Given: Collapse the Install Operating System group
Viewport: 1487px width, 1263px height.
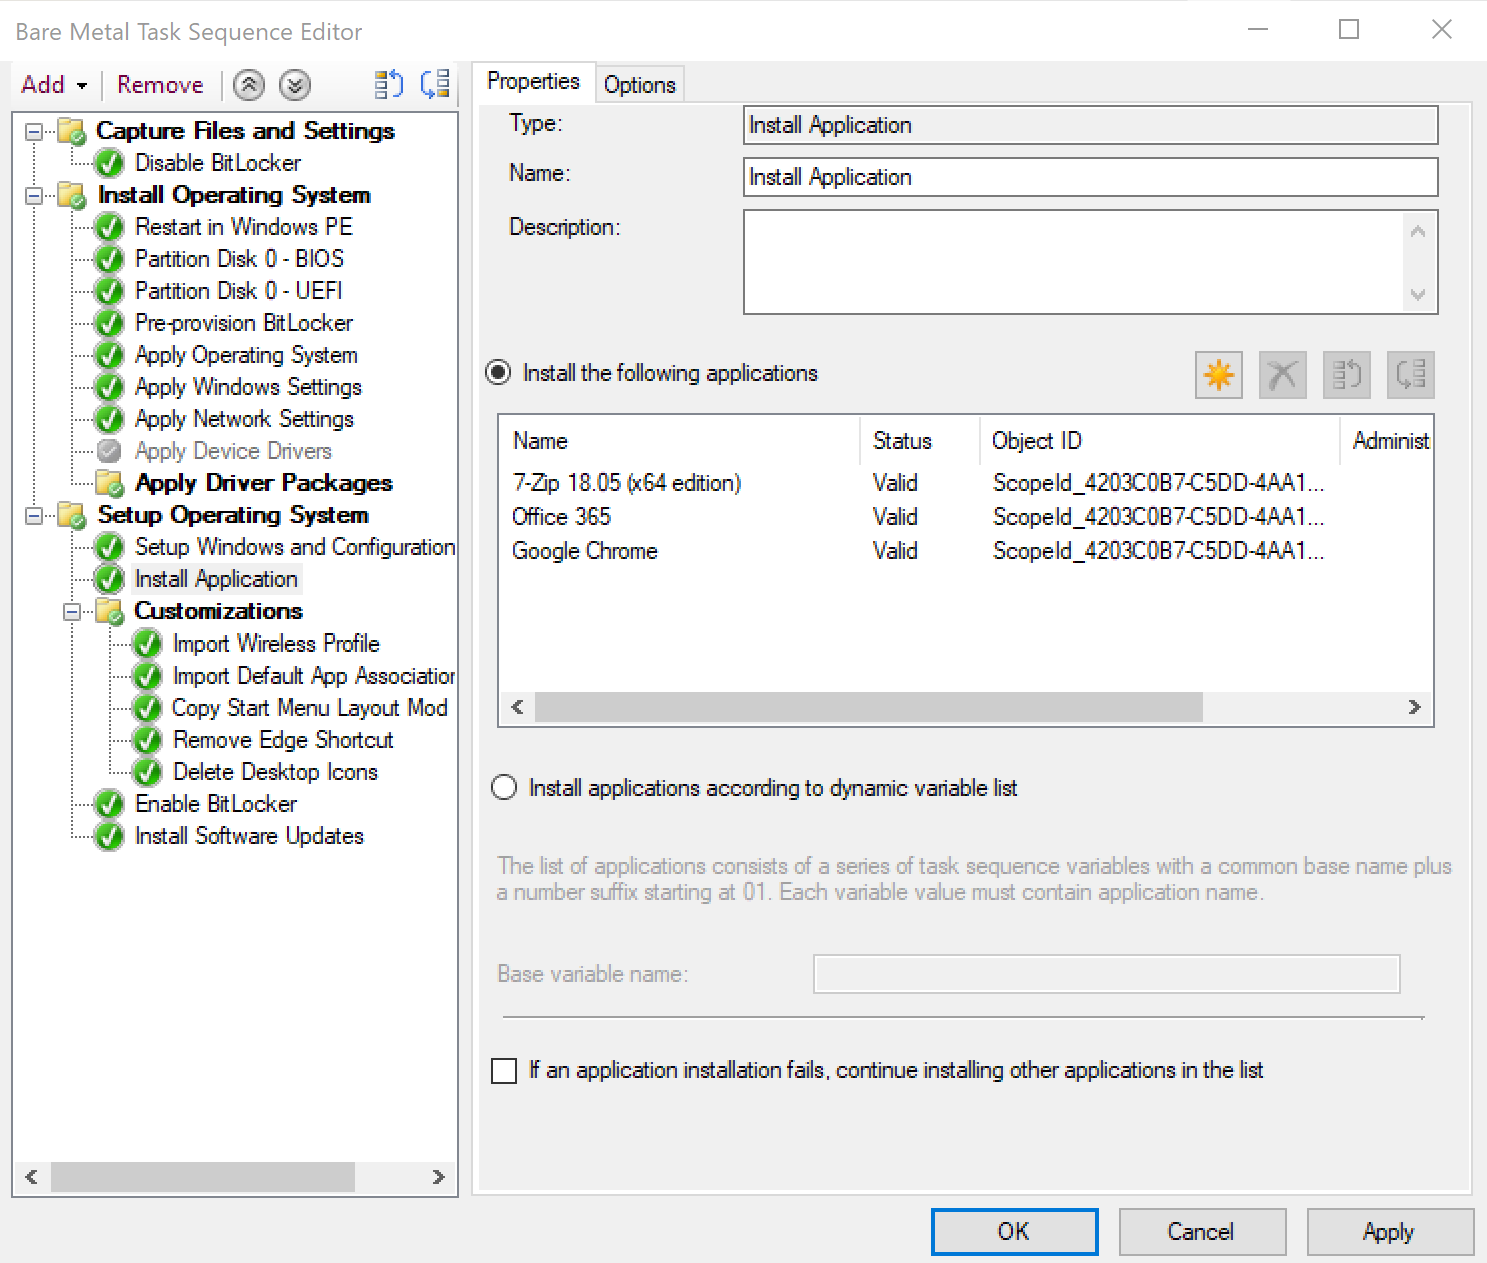Looking at the screenshot, I should click(x=34, y=195).
